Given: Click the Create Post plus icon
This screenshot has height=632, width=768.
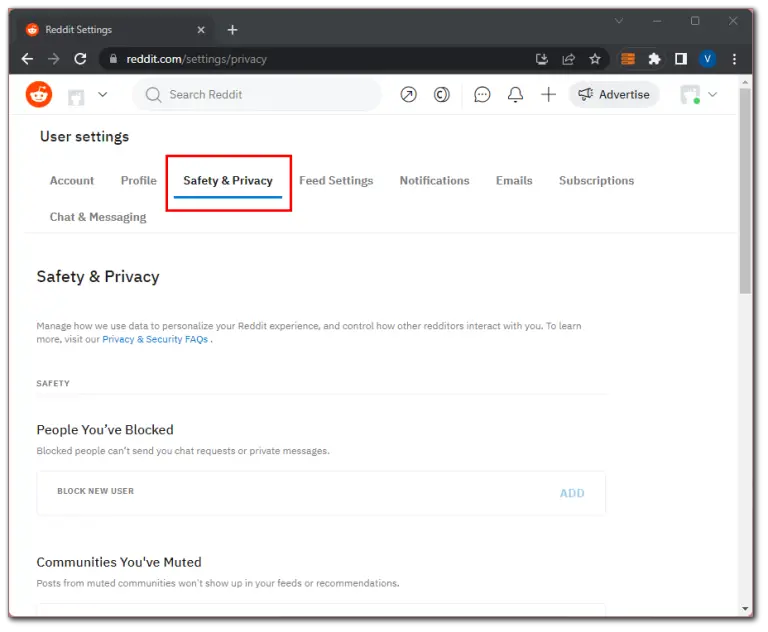Looking at the screenshot, I should pyautogui.click(x=548, y=95).
